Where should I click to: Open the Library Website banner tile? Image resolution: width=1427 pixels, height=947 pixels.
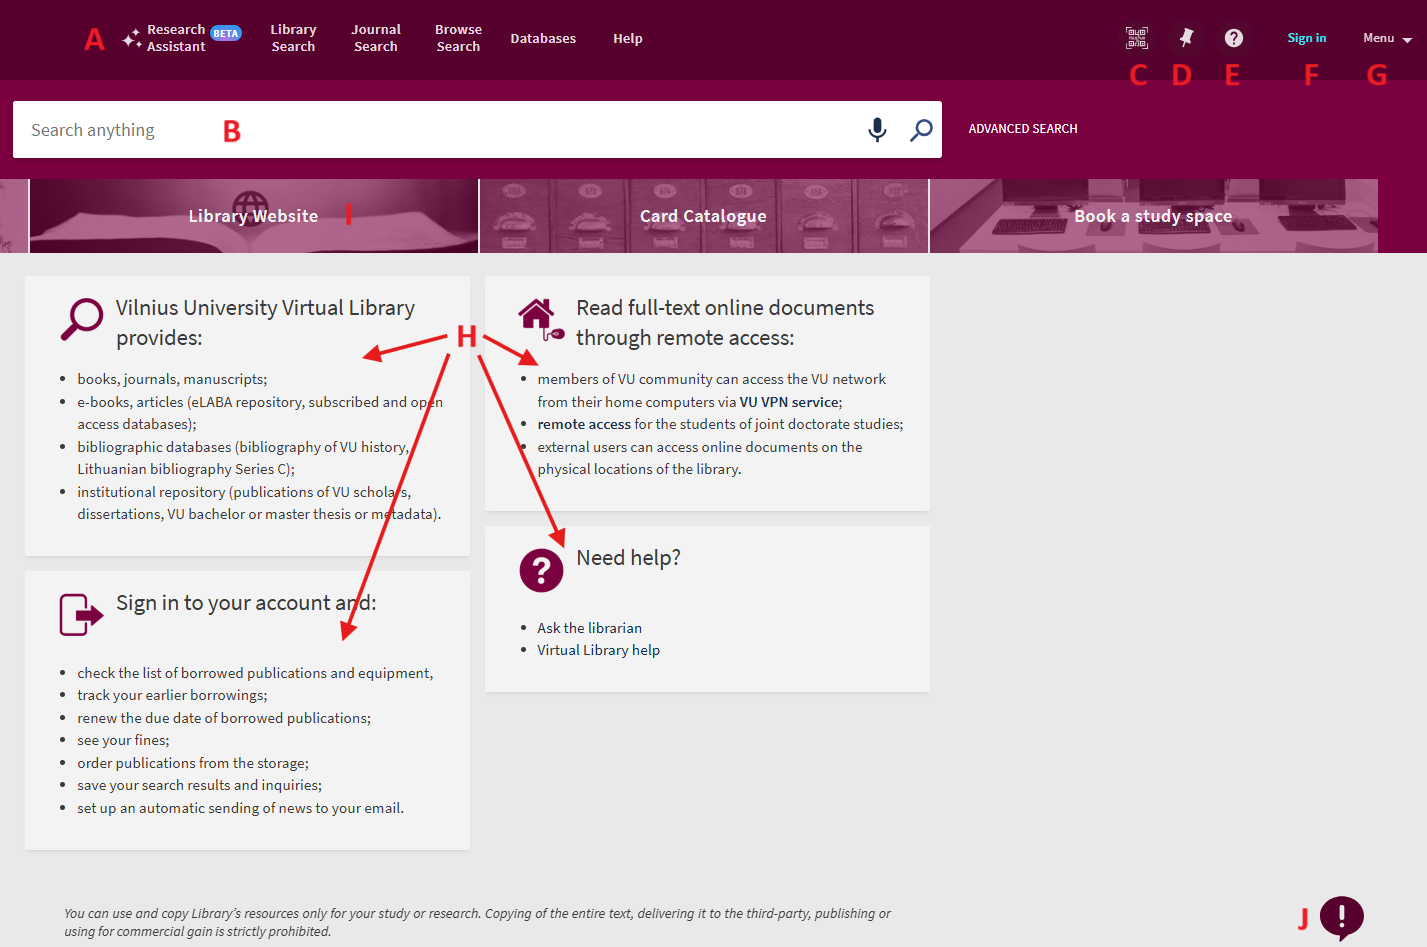pyautogui.click(x=254, y=216)
